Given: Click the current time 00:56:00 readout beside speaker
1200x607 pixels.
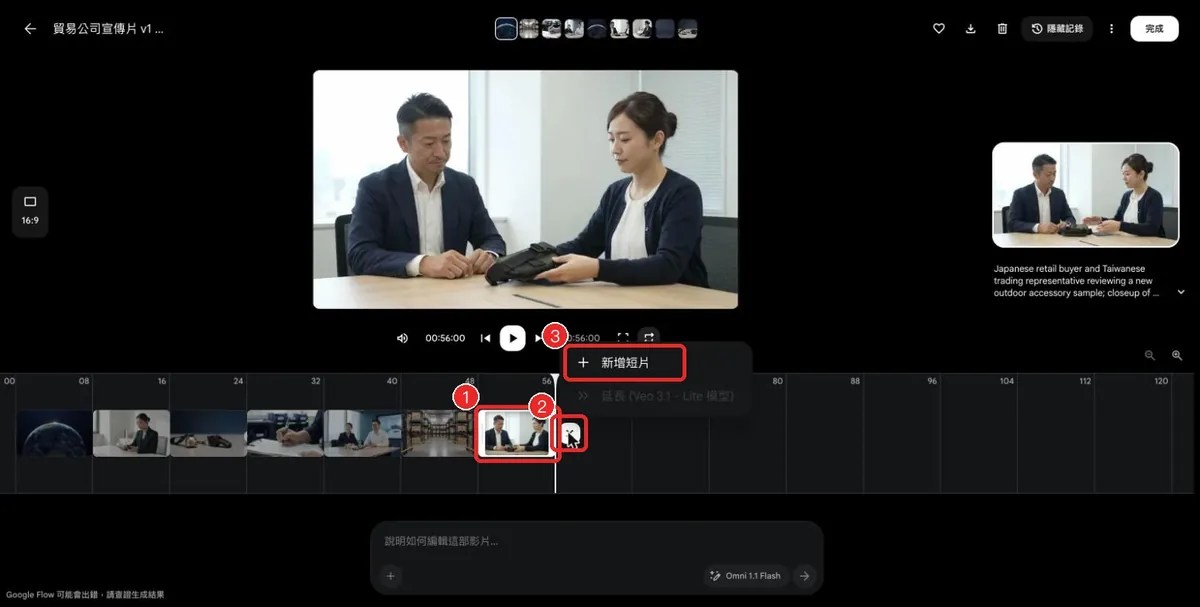Looking at the screenshot, I should click(445, 338).
